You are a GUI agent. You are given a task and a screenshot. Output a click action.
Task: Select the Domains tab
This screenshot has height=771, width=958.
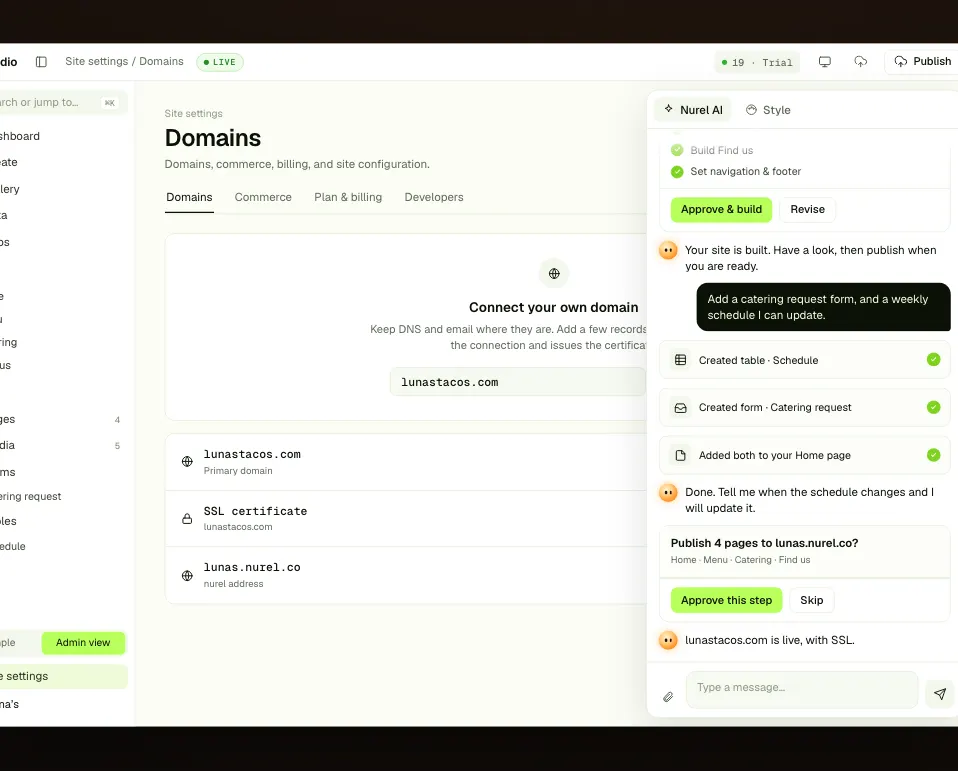189,197
